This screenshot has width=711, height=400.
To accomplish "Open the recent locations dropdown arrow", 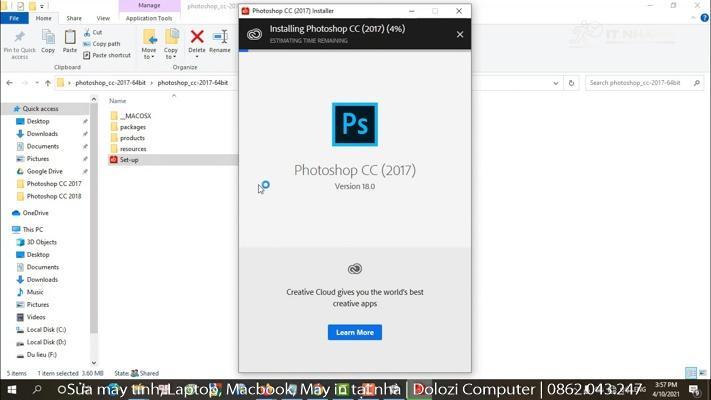I will 36,83.
